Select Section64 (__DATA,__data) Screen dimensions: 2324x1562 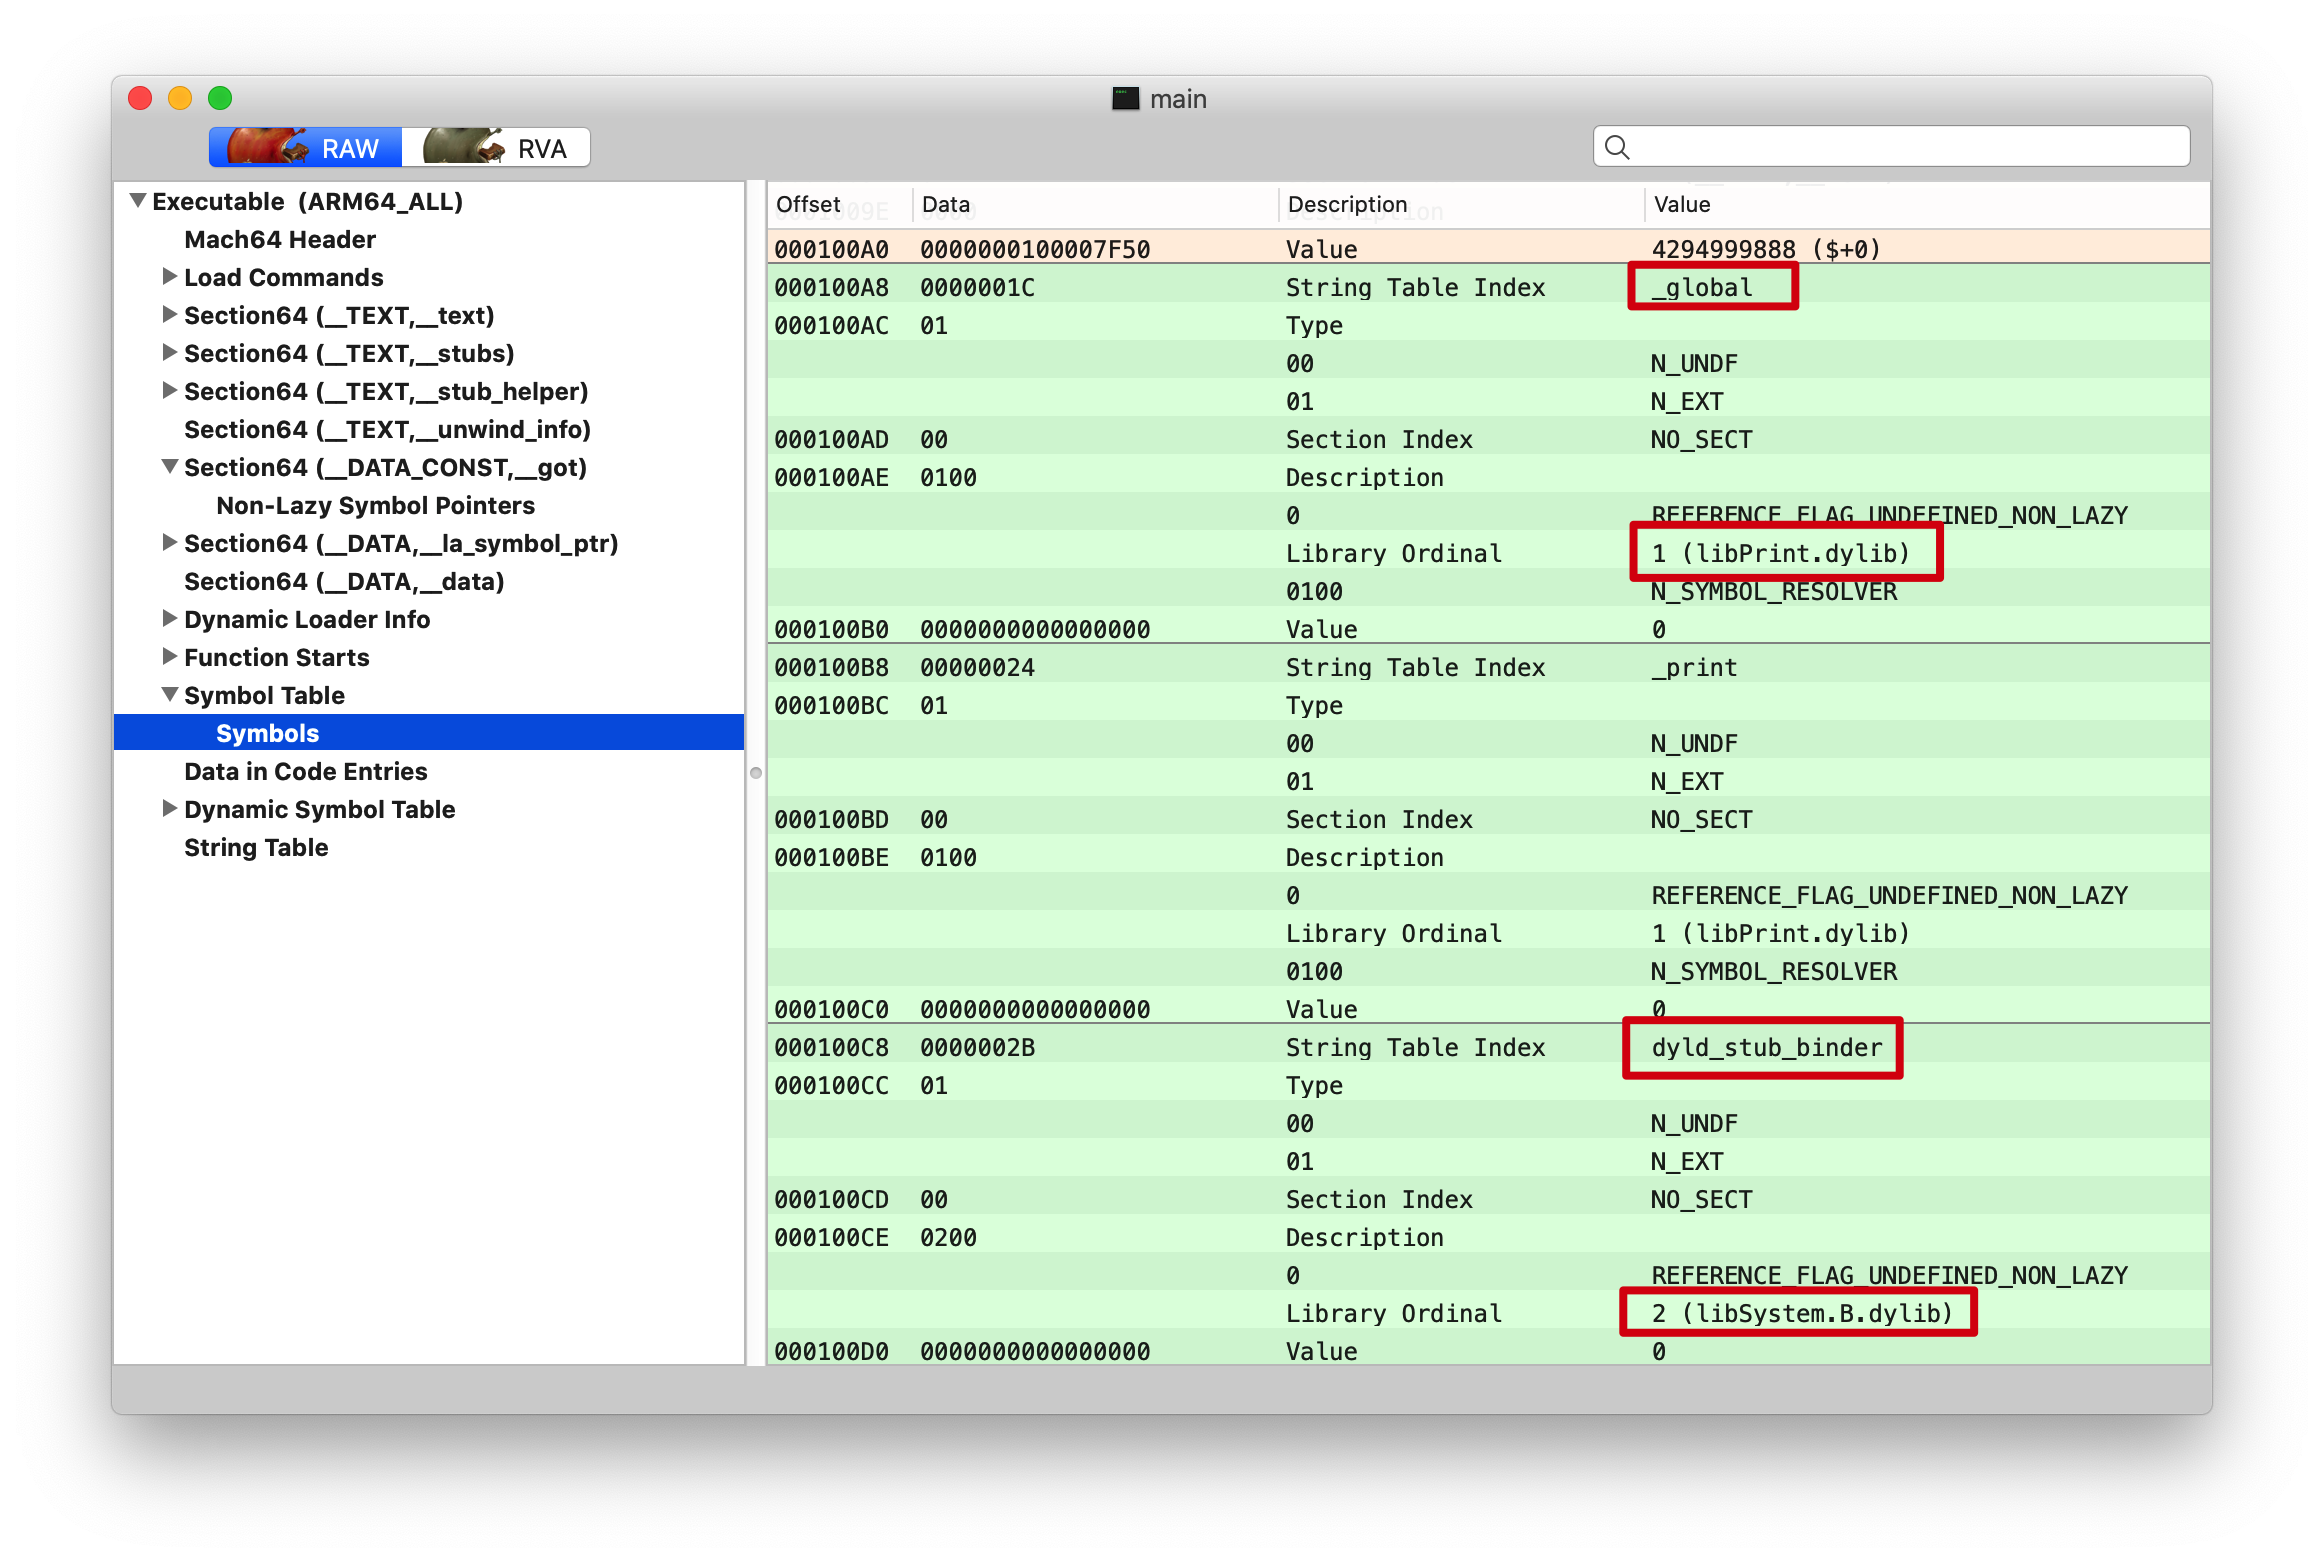click(344, 581)
